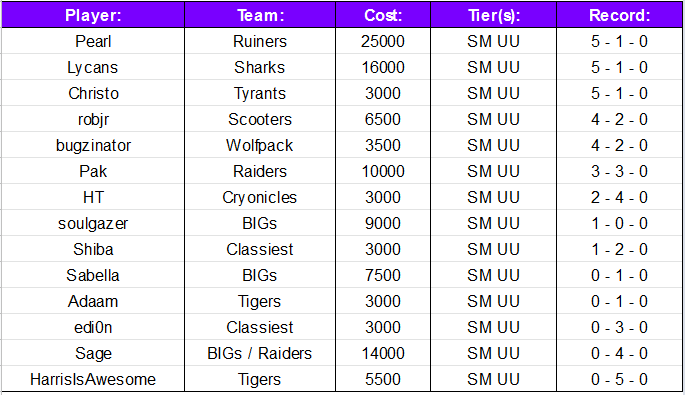
Task: Select the cell containing Pearl
Action: pos(93,41)
